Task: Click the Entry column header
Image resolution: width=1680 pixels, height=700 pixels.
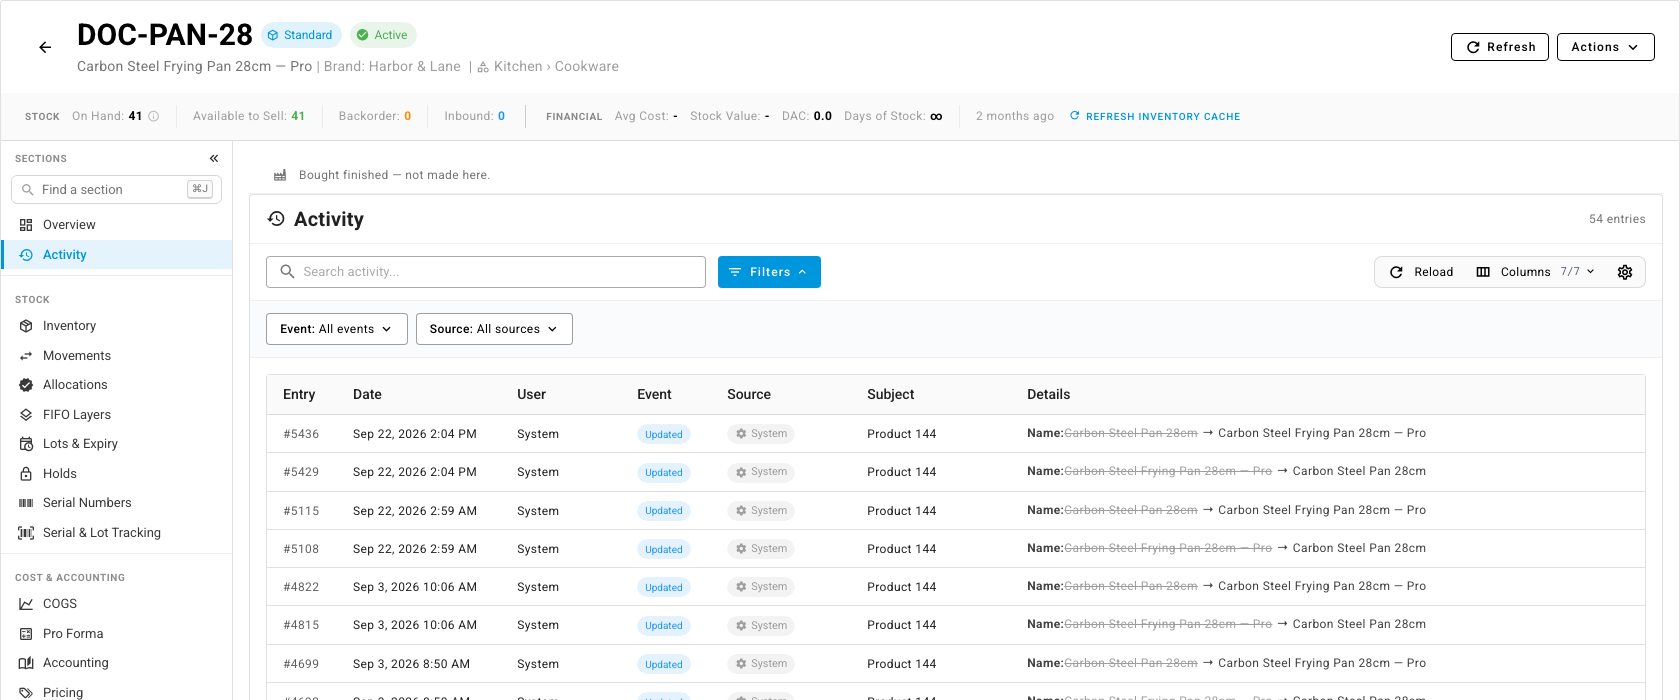Action: [x=299, y=395]
